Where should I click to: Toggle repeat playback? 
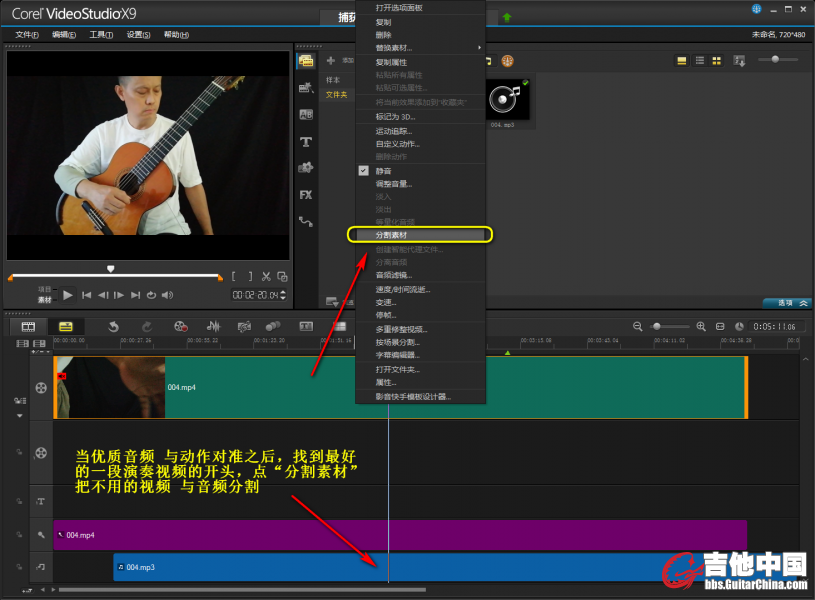click(151, 295)
